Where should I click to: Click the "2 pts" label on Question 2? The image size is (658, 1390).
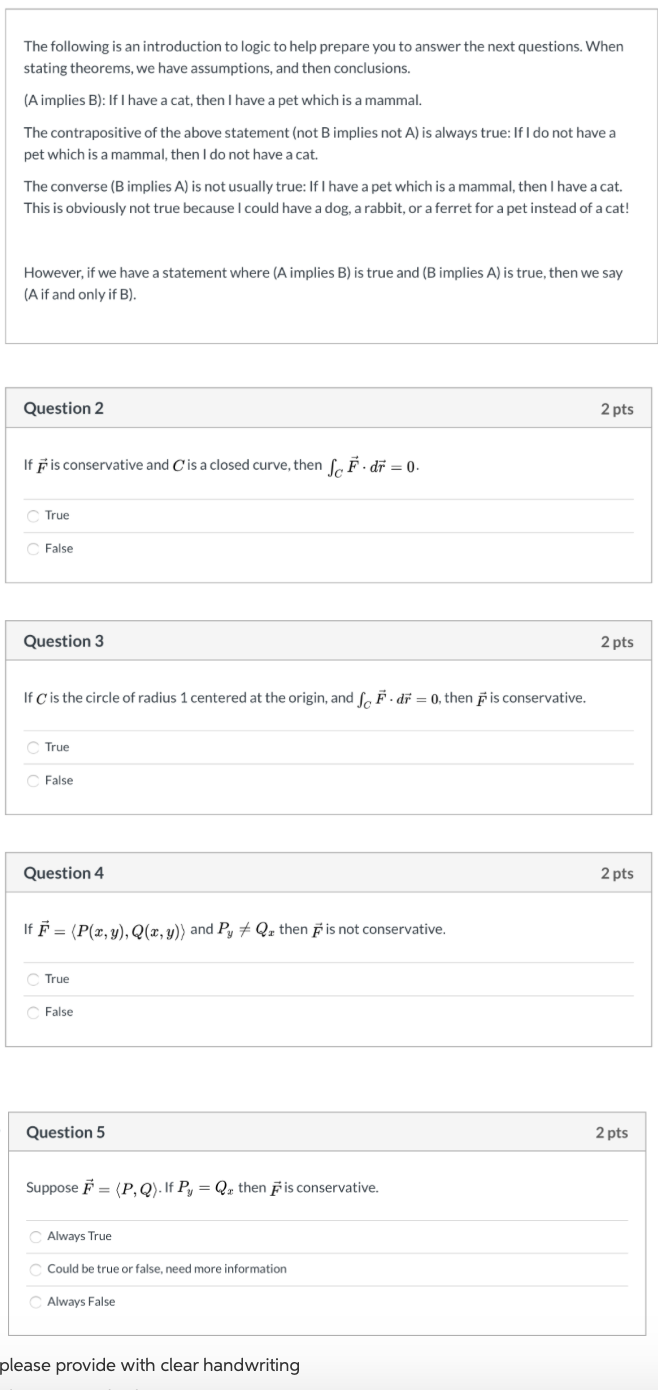click(617, 408)
